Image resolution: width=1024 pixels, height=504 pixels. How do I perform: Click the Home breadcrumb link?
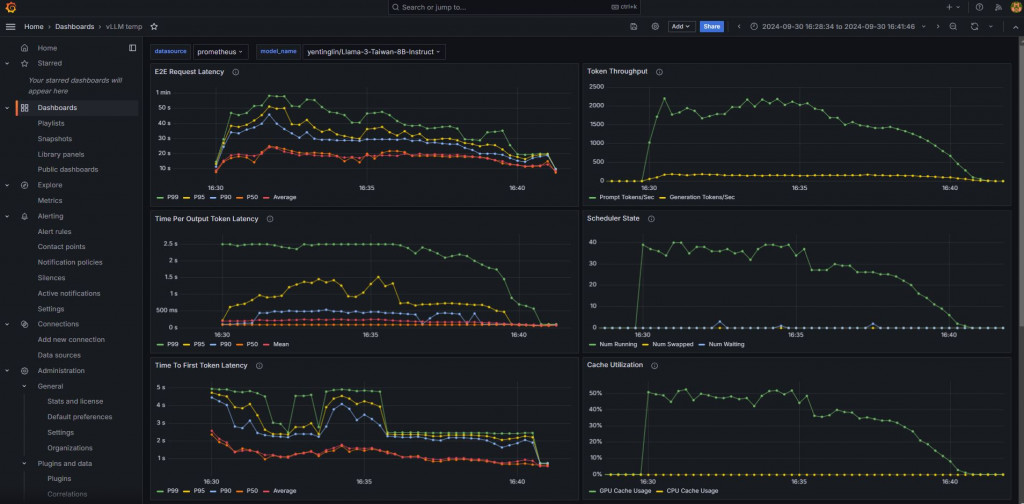34,27
